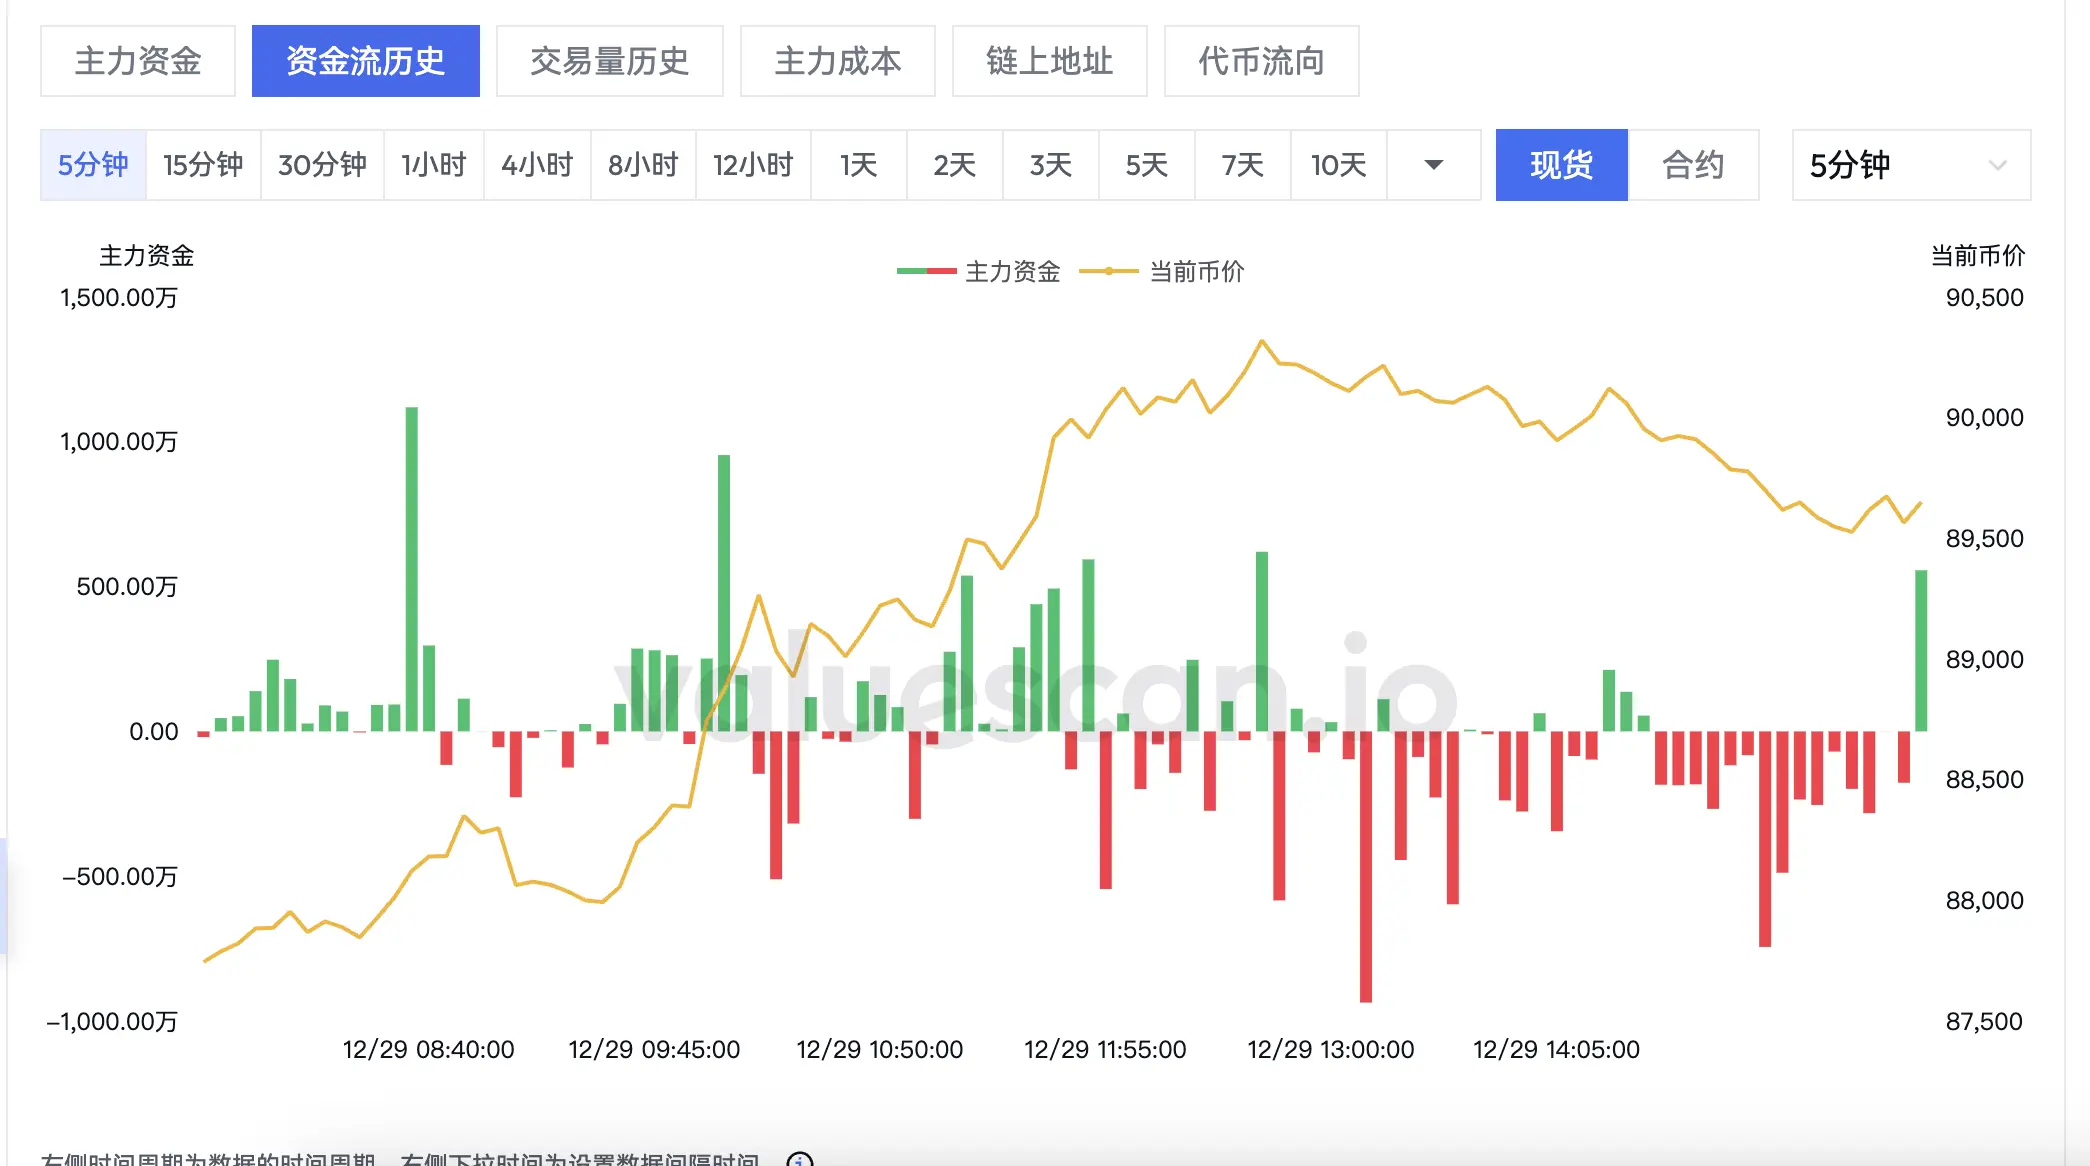Image resolution: width=2090 pixels, height=1166 pixels.
Task: Switch to 合约 market type
Action: [1692, 165]
